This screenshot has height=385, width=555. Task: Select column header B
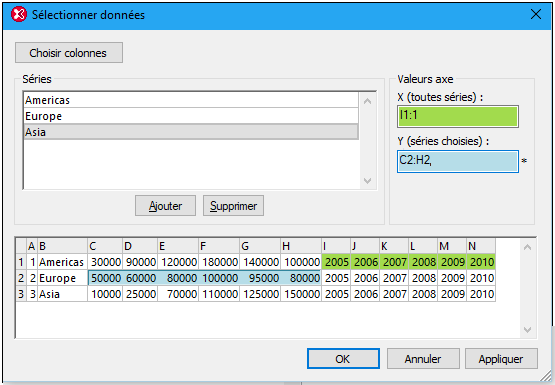[62, 246]
